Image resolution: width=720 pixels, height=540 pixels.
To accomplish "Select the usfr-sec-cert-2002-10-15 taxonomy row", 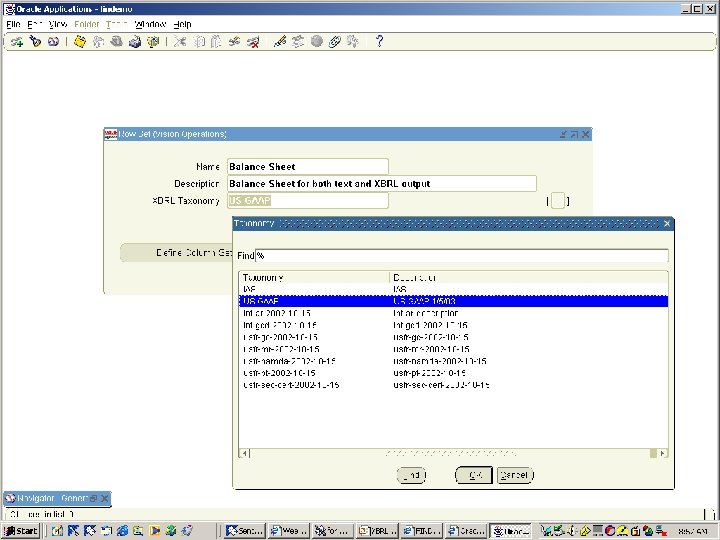I will pyautogui.click(x=453, y=385).
